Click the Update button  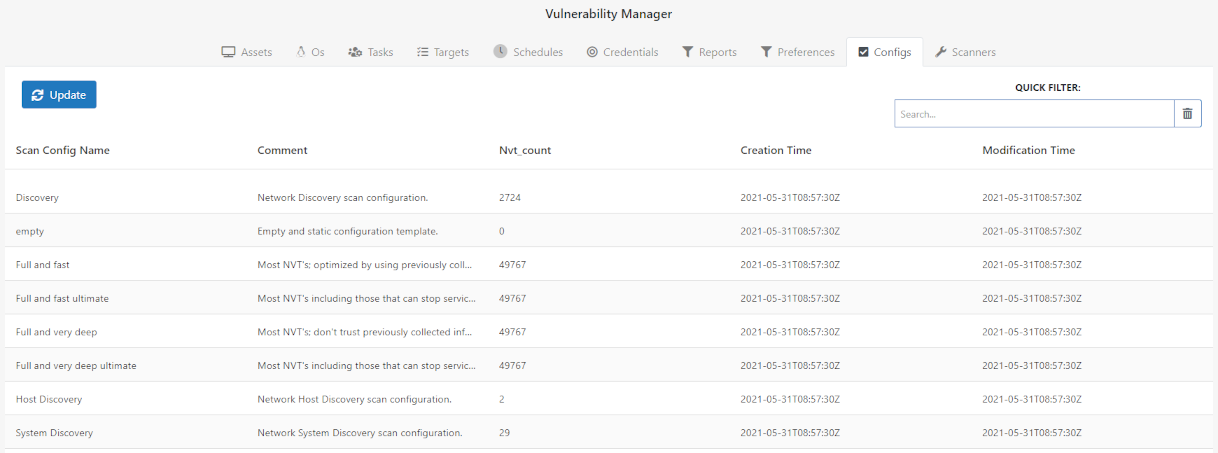(x=59, y=95)
